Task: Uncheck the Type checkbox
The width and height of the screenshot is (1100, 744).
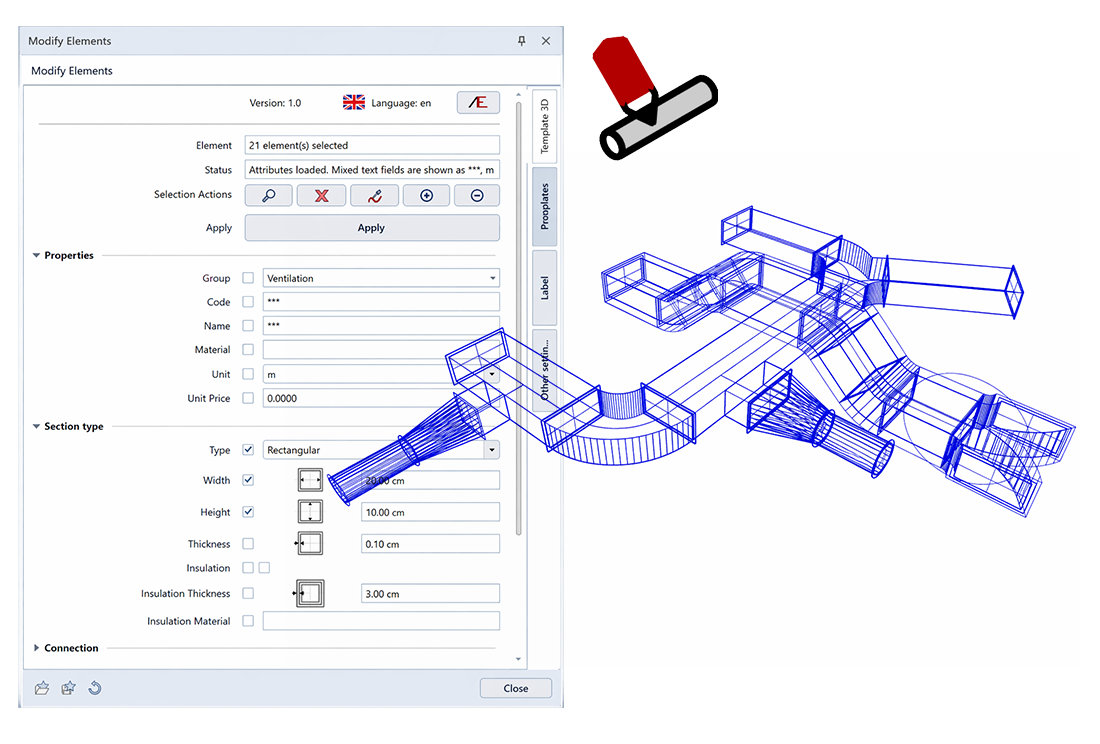Action: click(248, 449)
